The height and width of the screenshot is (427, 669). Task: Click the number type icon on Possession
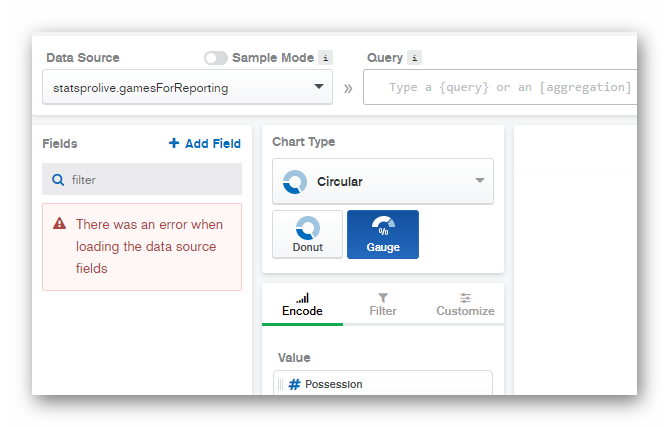[294, 384]
